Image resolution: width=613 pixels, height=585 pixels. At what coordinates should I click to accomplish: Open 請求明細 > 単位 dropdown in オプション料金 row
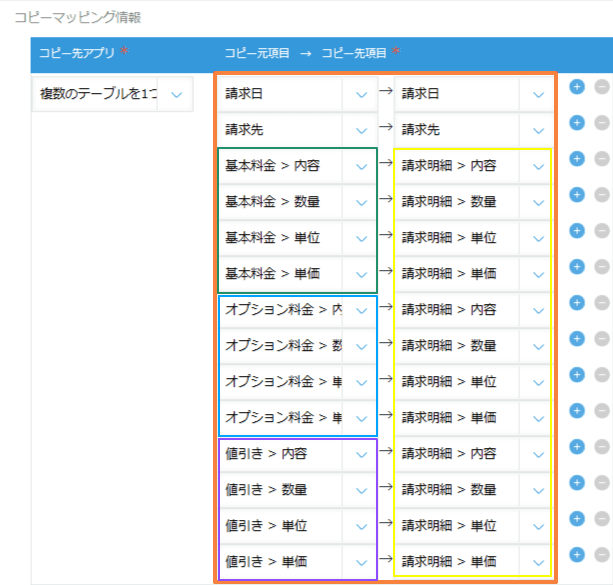(474, 382)
